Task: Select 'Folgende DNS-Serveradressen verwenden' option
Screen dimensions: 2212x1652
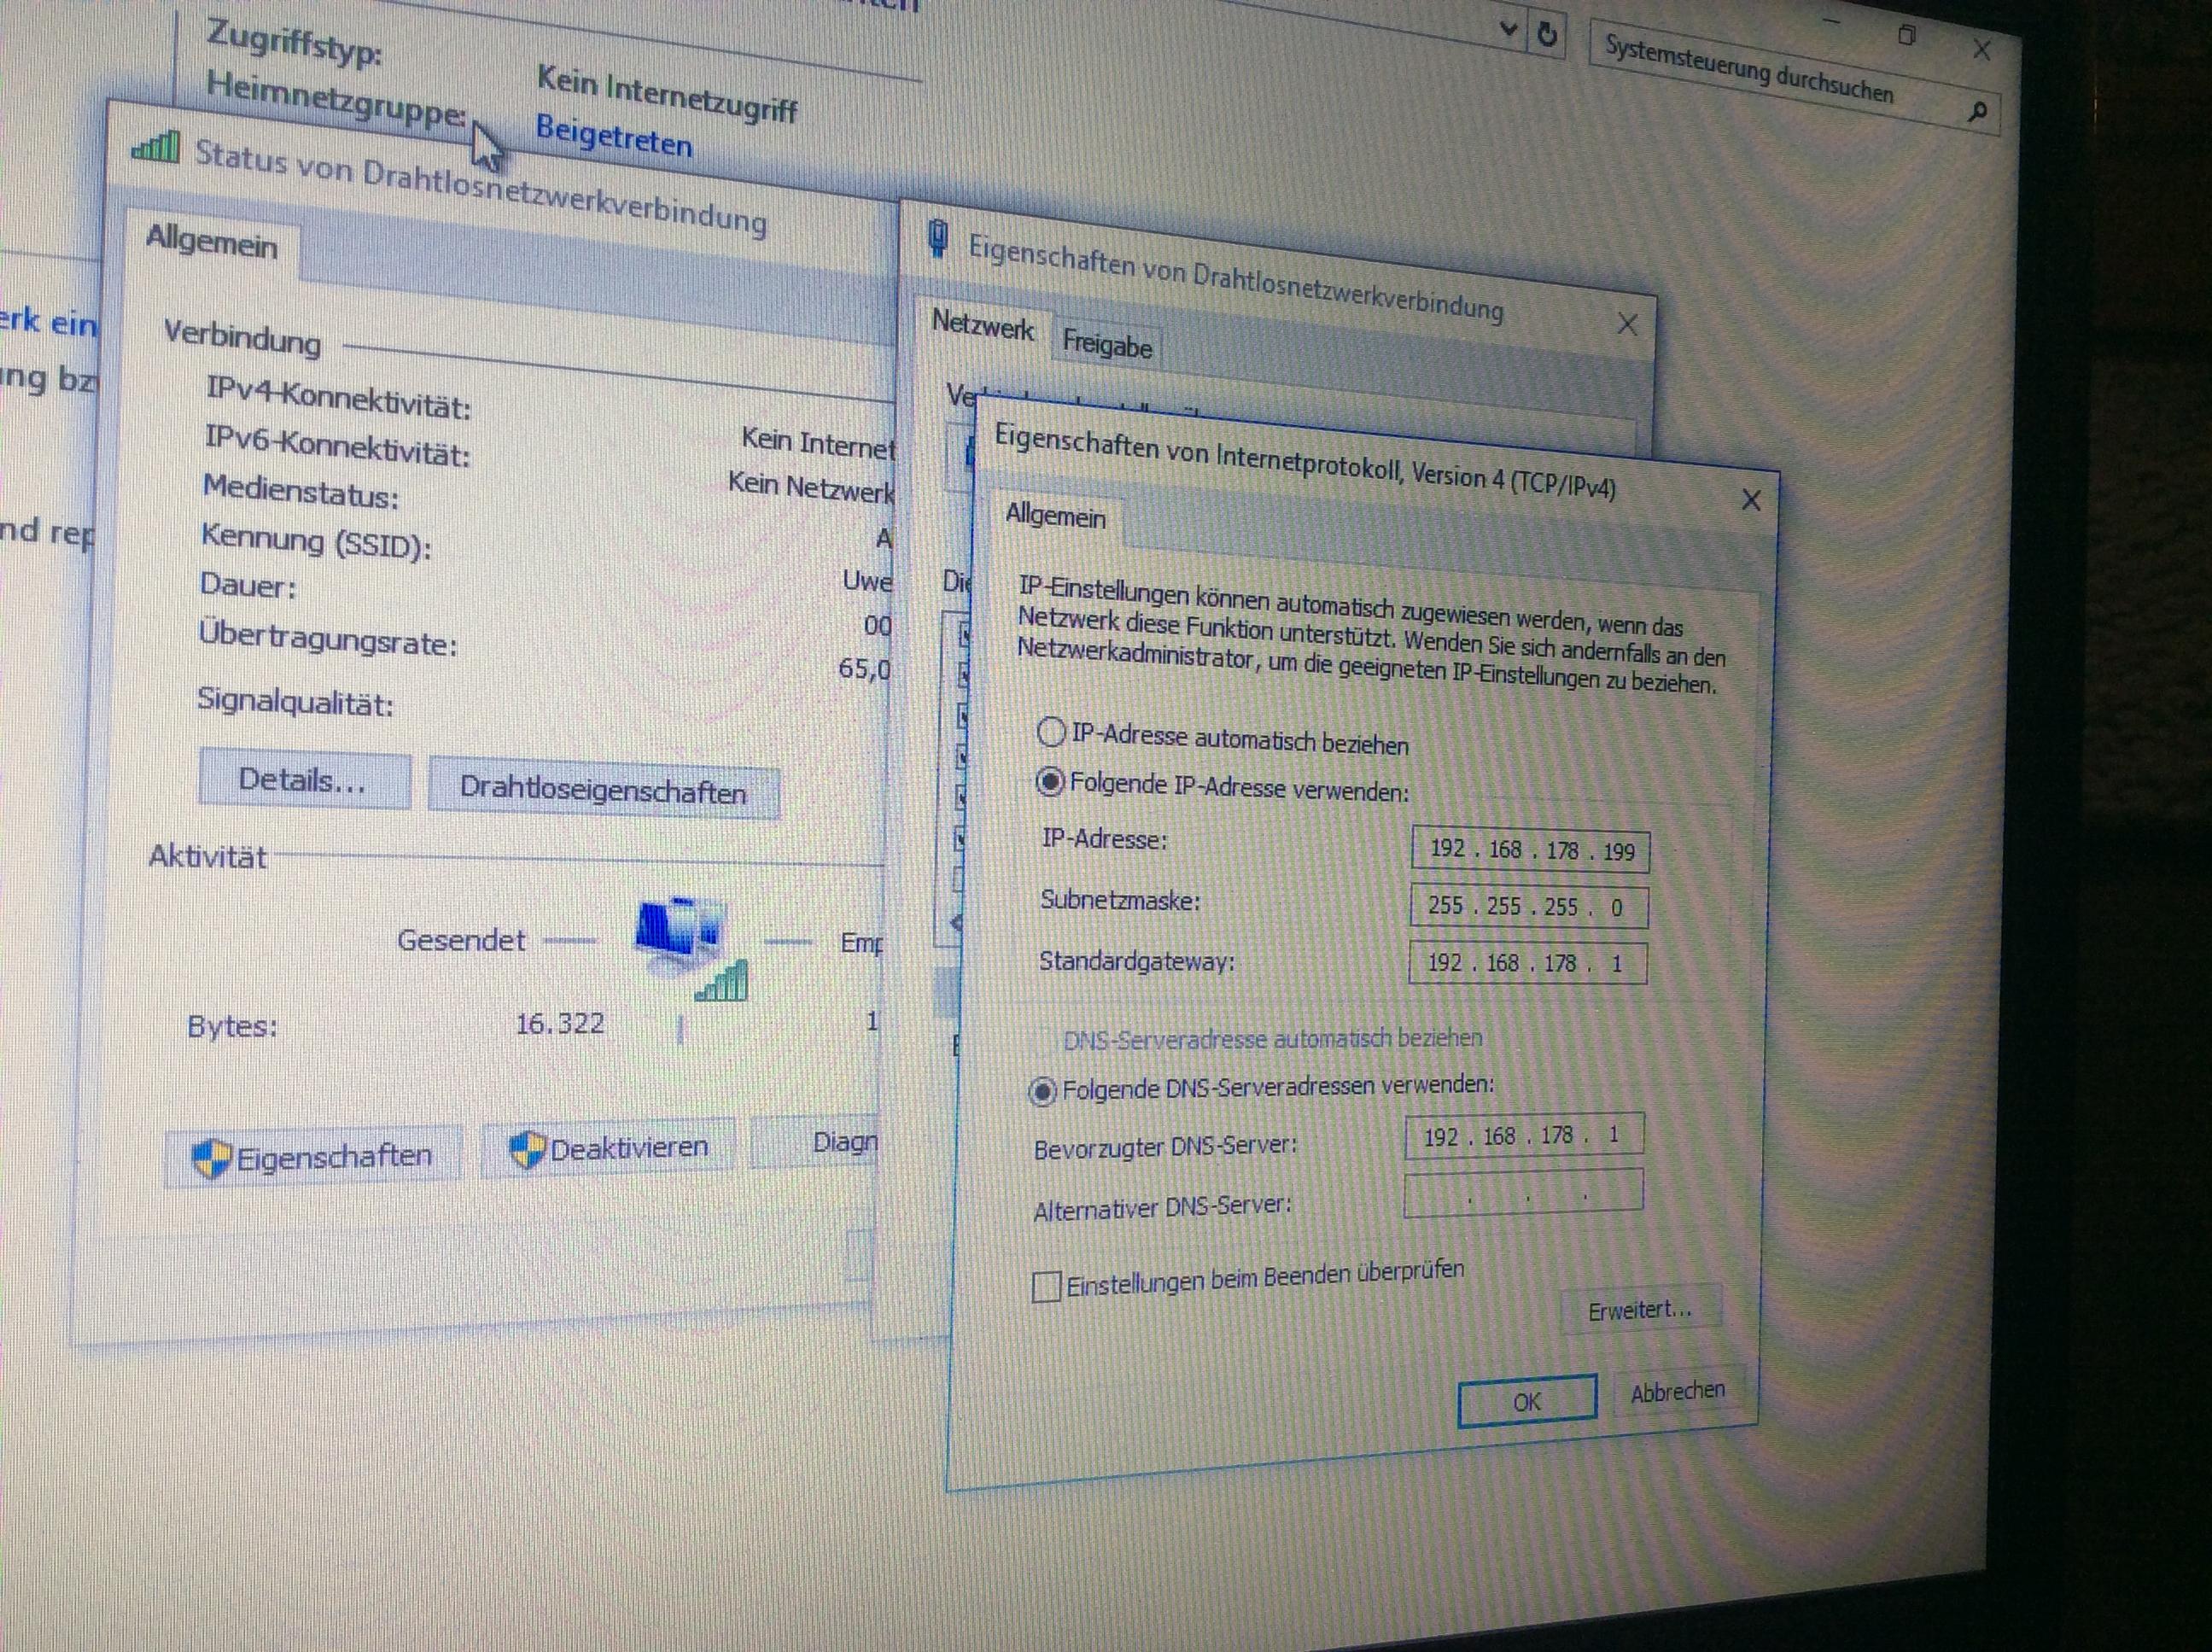Action: pos(1042,1091)
